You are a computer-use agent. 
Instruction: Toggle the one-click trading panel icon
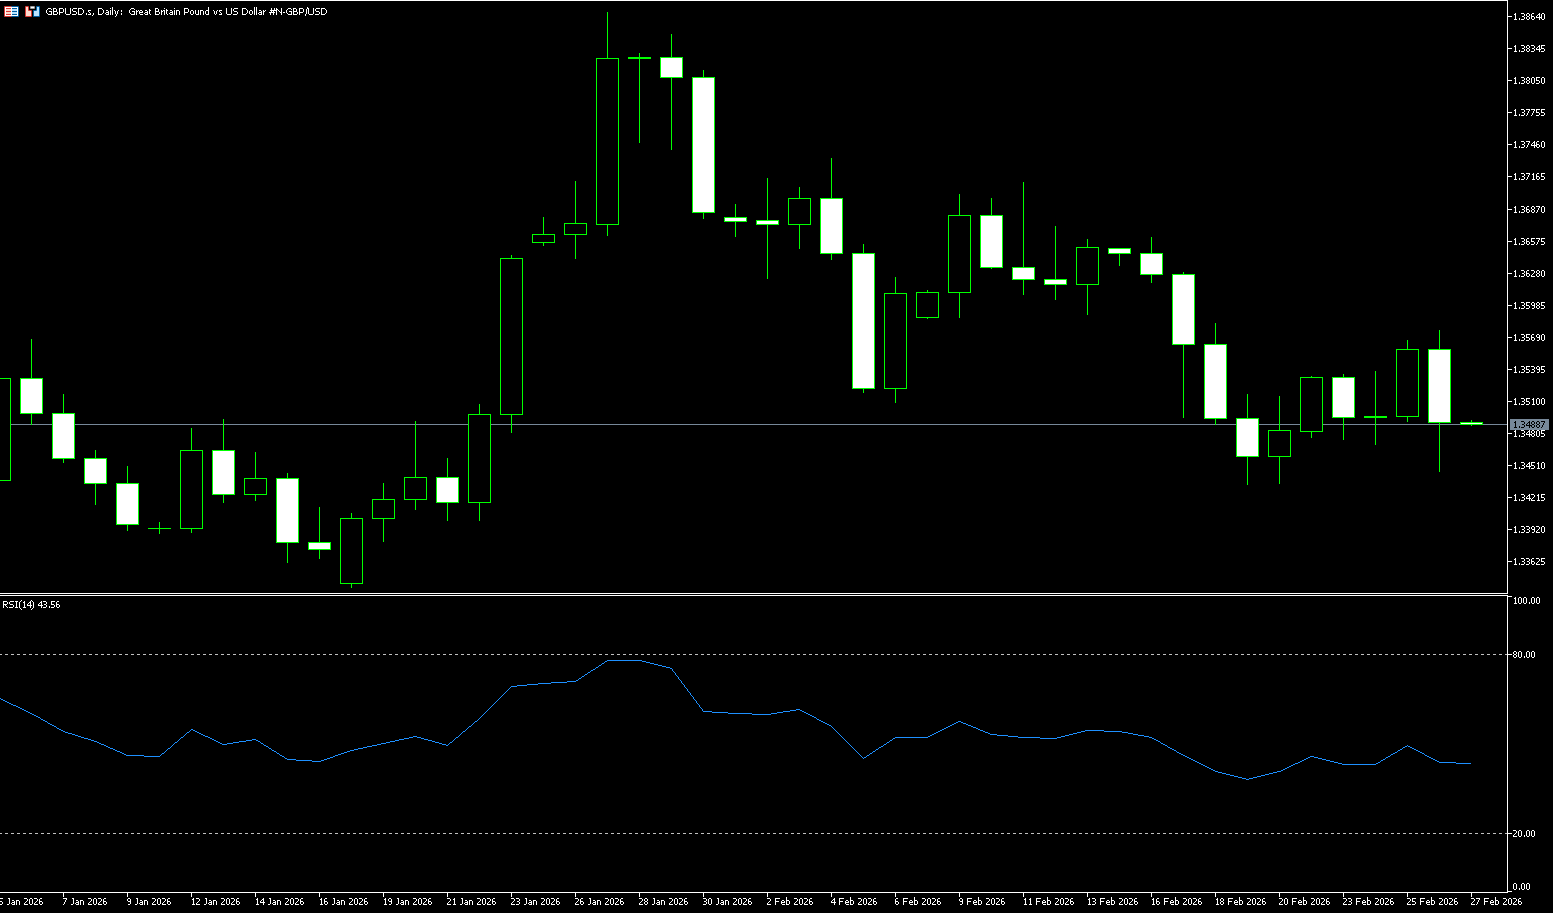[32, 11]
